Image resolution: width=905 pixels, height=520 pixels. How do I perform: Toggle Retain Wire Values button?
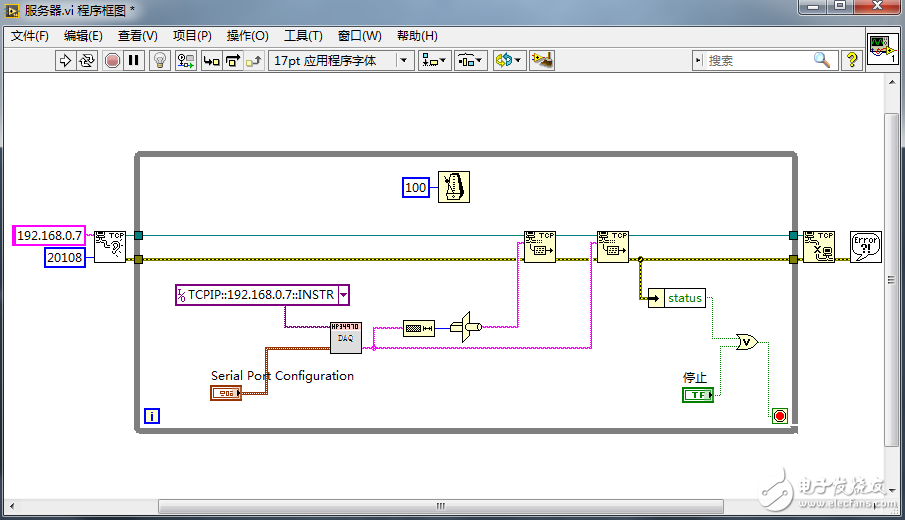coord(186,61)
